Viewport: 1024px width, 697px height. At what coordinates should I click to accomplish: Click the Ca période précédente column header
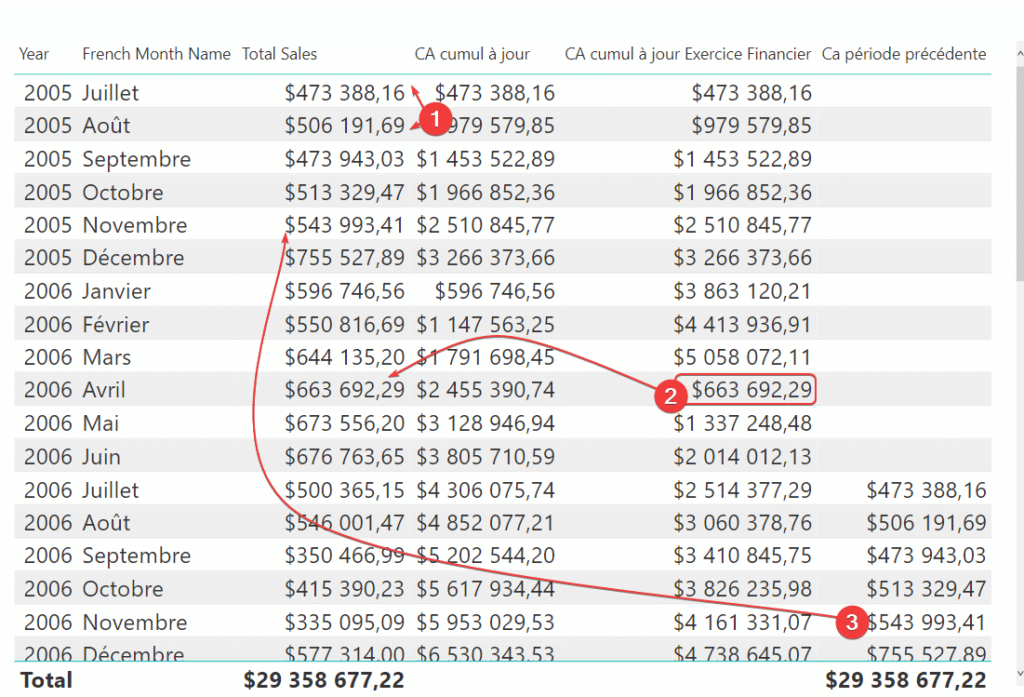[904, 54]
